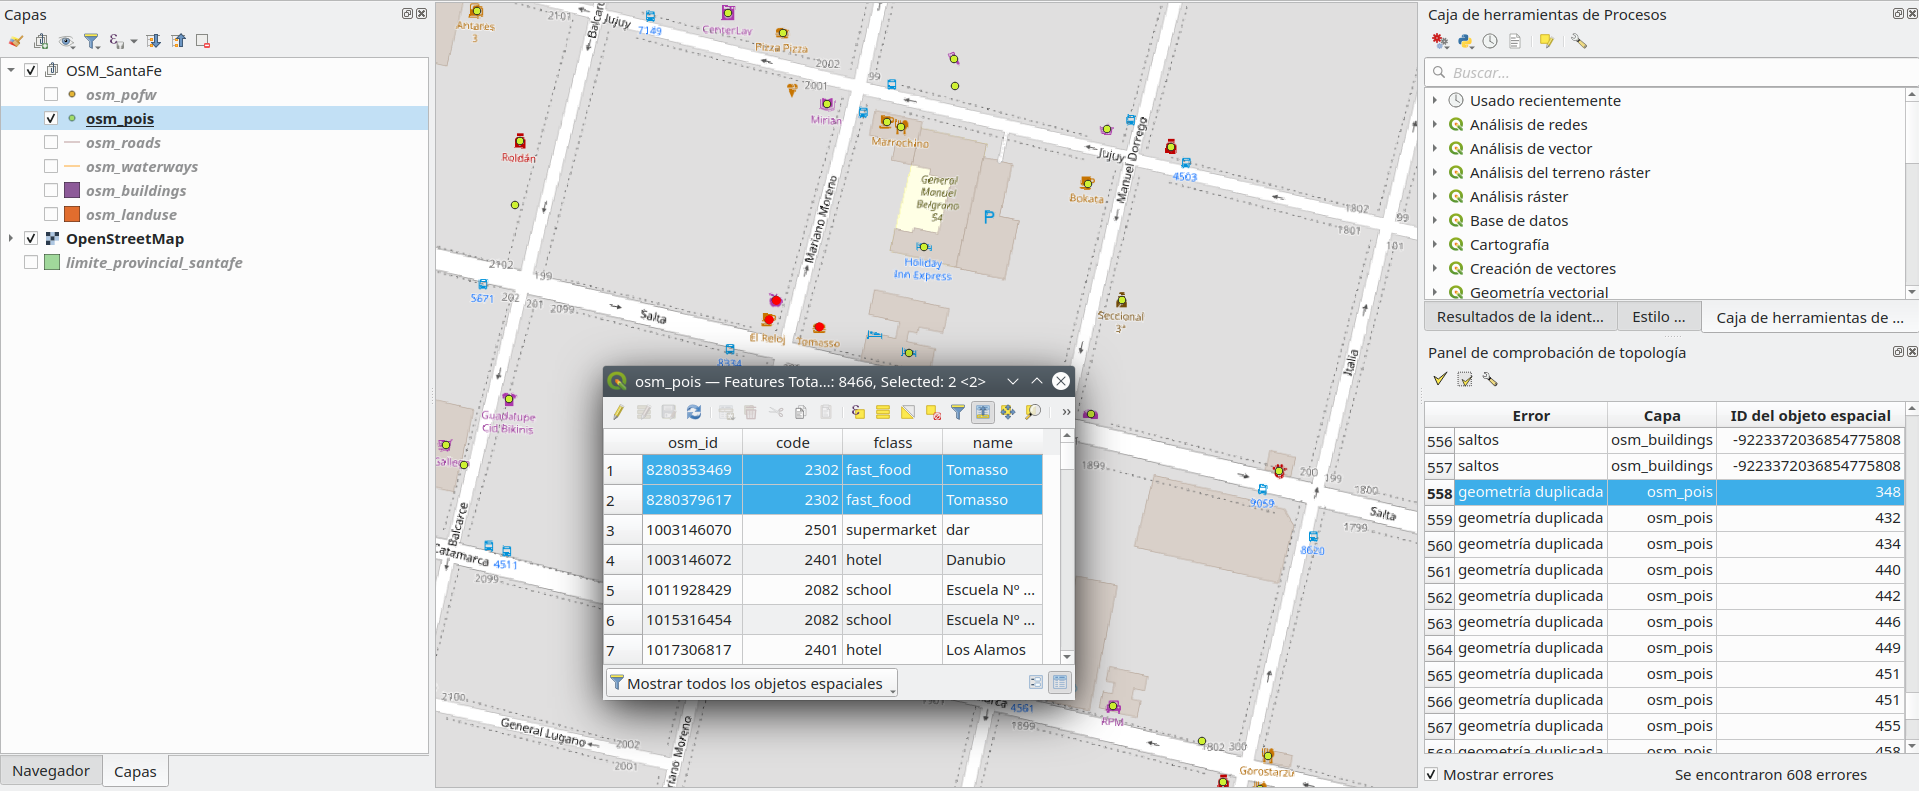Sort table by fclass column header
The image size is (1919, 791).
click(x=892, y=442)
